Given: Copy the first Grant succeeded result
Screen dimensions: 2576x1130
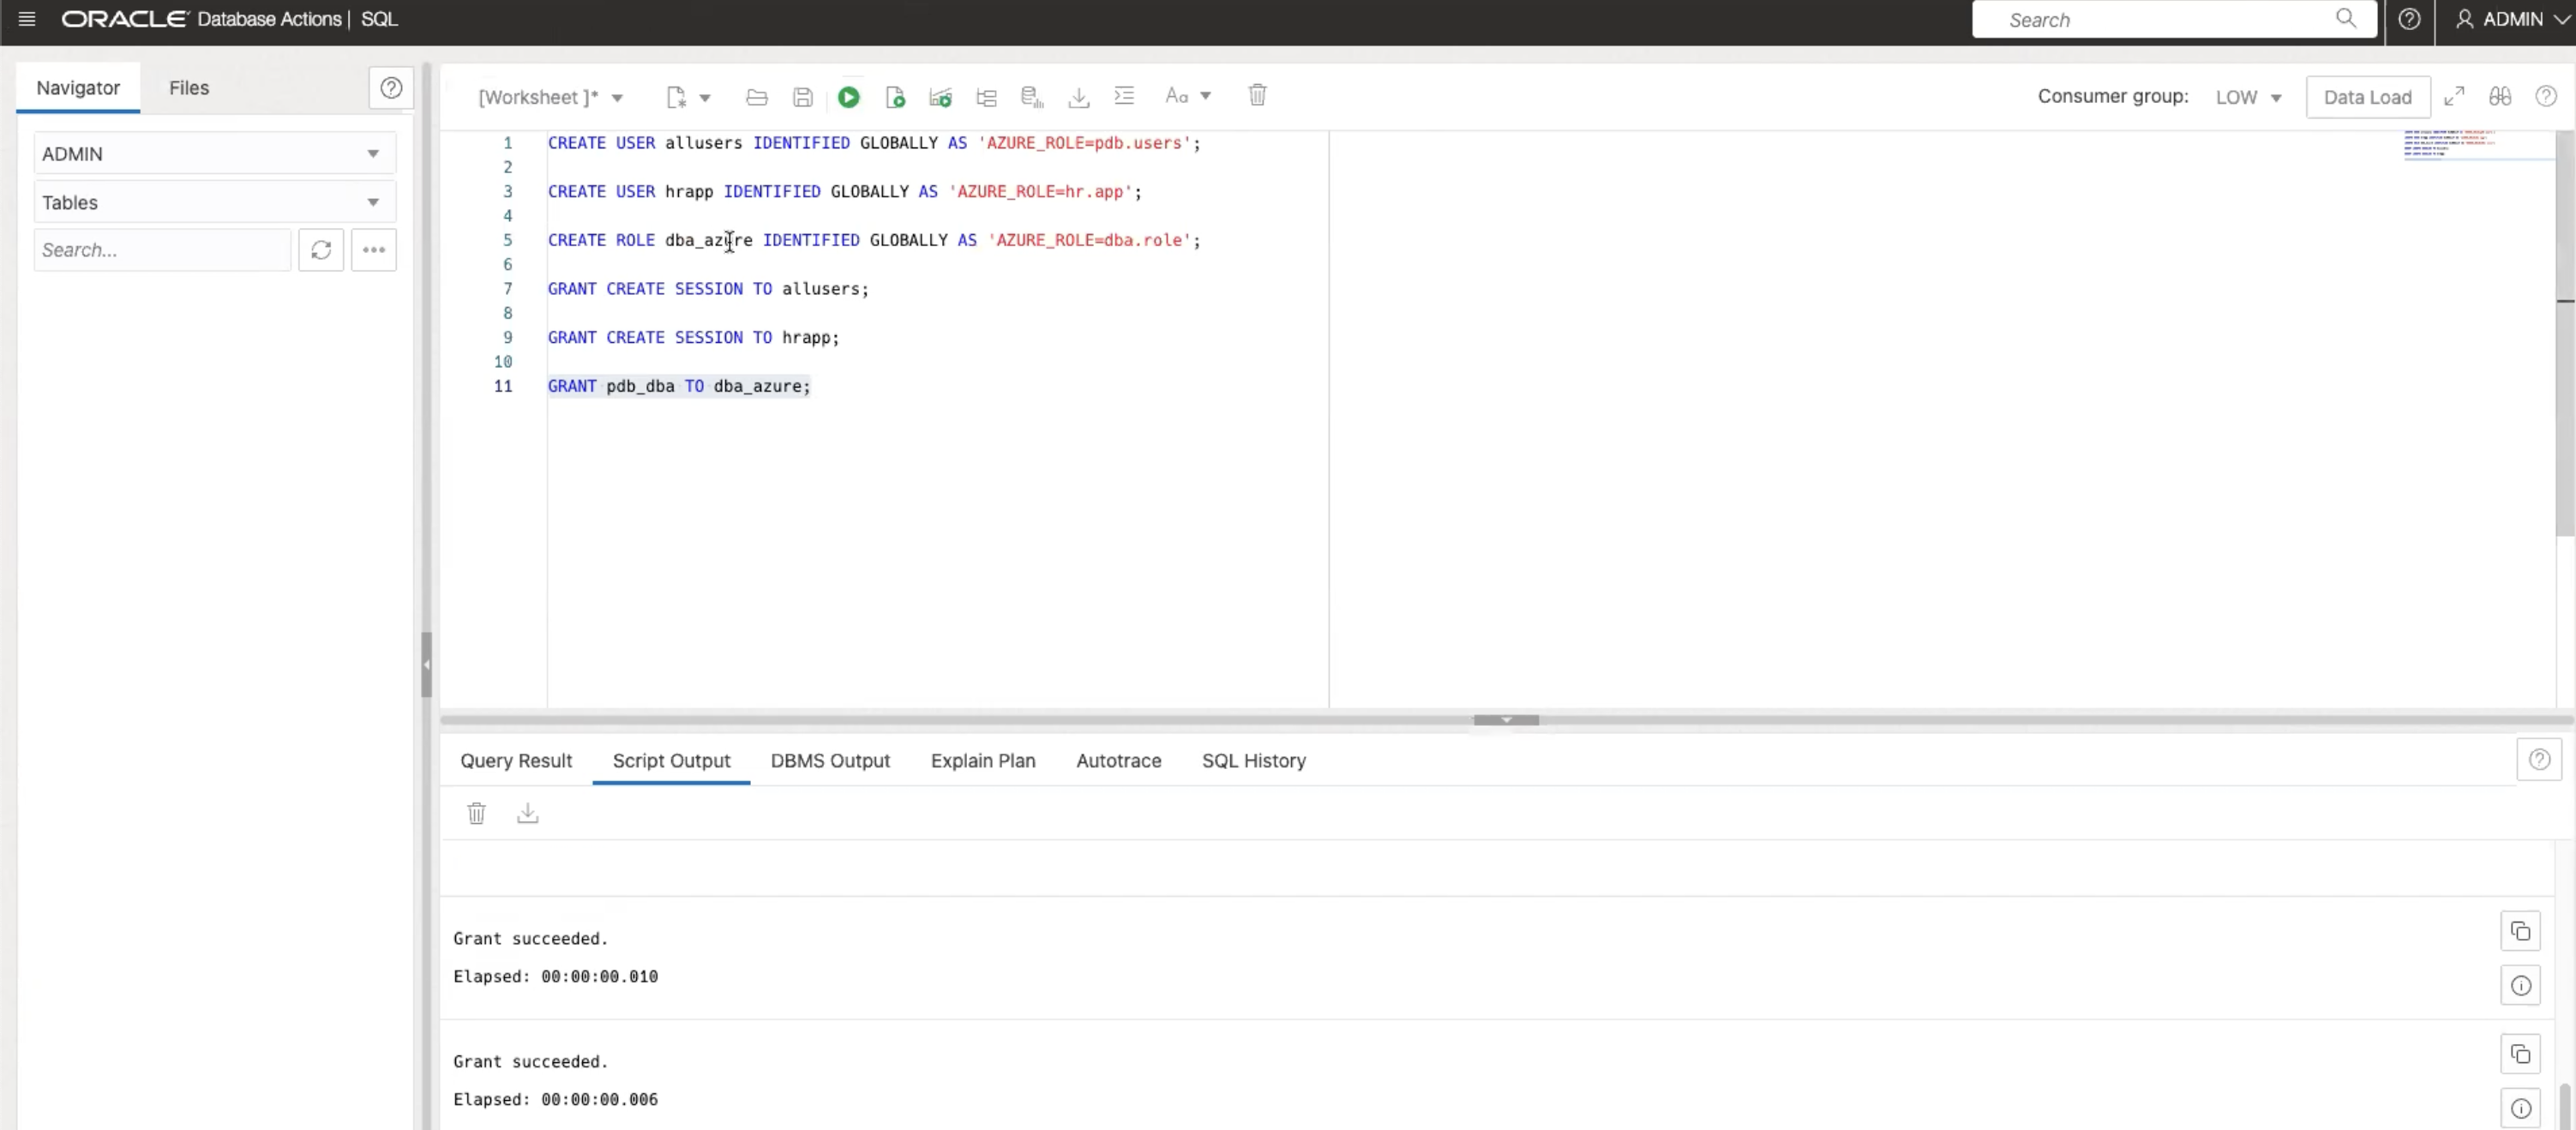Looking at the screenshot, I should [2520, 931].
